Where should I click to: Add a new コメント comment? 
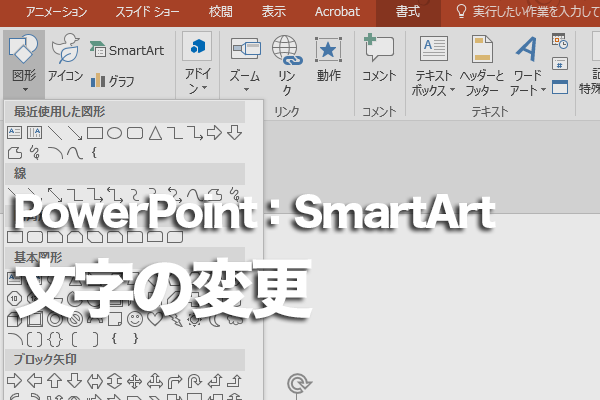[379, 57]
